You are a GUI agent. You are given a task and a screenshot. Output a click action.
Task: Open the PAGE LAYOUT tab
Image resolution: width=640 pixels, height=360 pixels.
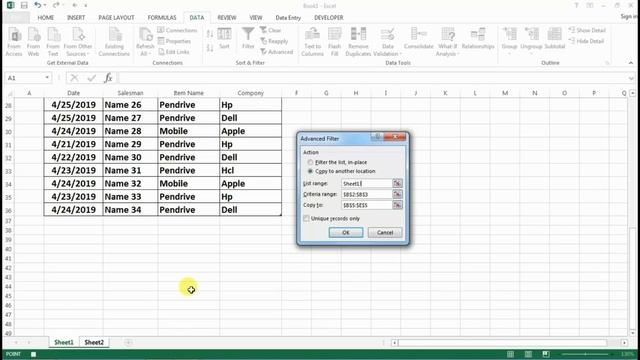[116, 18]
